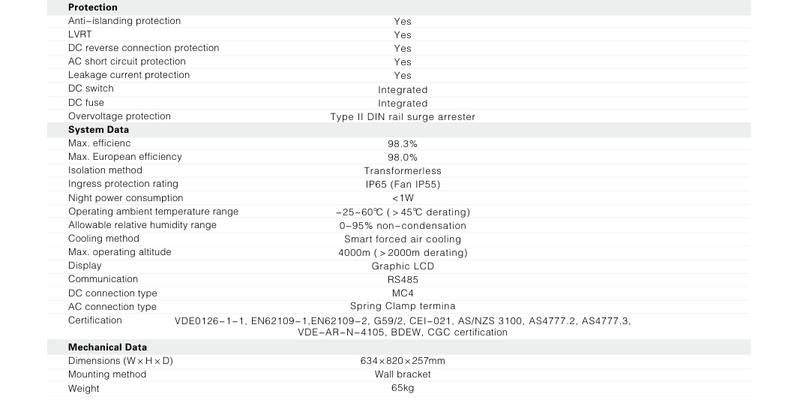Click the DC reverse connection protection label
800x403 pixels.
(x=143, y=48)
